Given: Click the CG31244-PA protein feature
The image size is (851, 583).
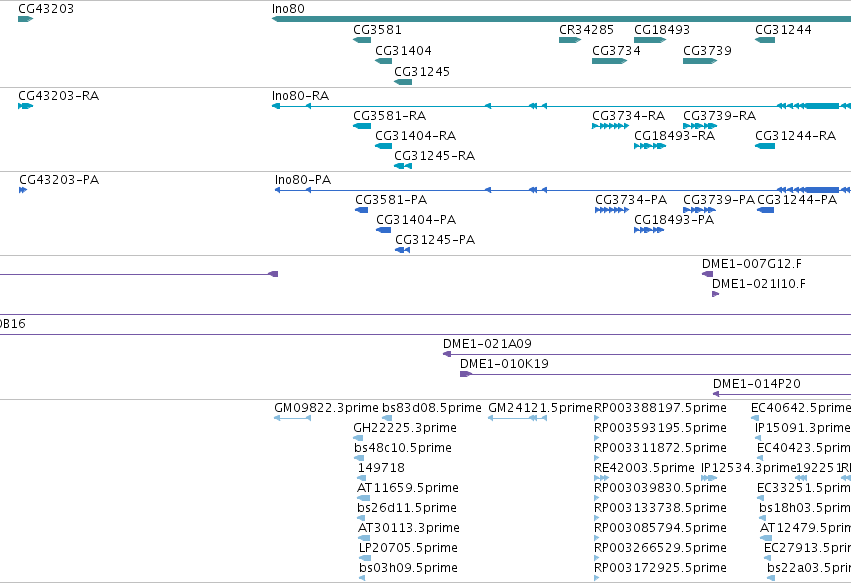Looking at the screenshot, I should 766,210.
